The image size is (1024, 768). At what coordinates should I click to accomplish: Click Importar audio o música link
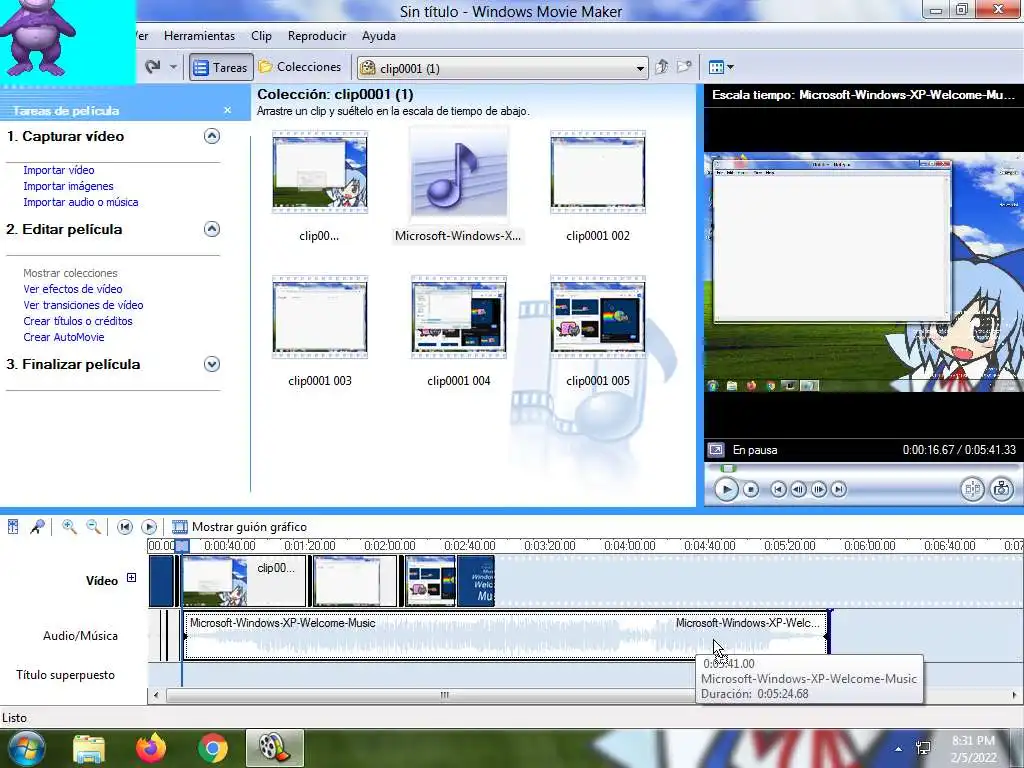[x=81, y=202]
